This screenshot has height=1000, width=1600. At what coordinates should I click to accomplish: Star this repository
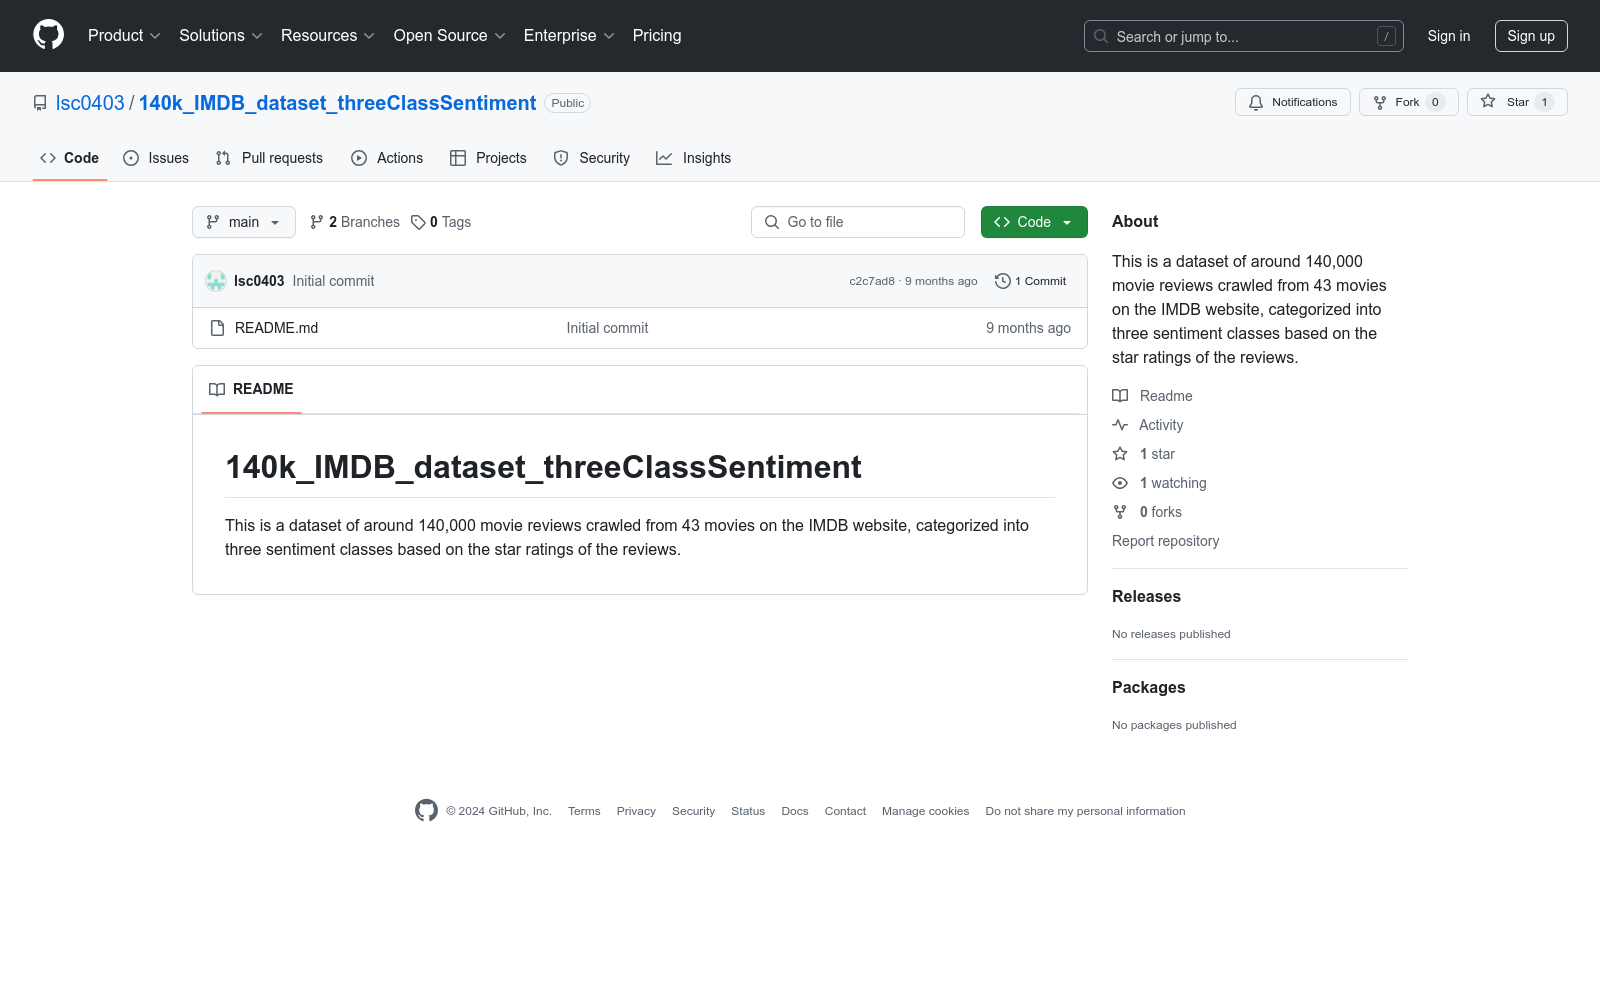coord(1517,102)
